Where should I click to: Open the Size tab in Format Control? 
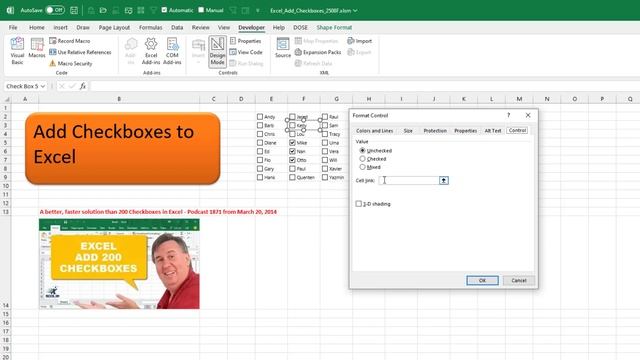click(408, 131)
